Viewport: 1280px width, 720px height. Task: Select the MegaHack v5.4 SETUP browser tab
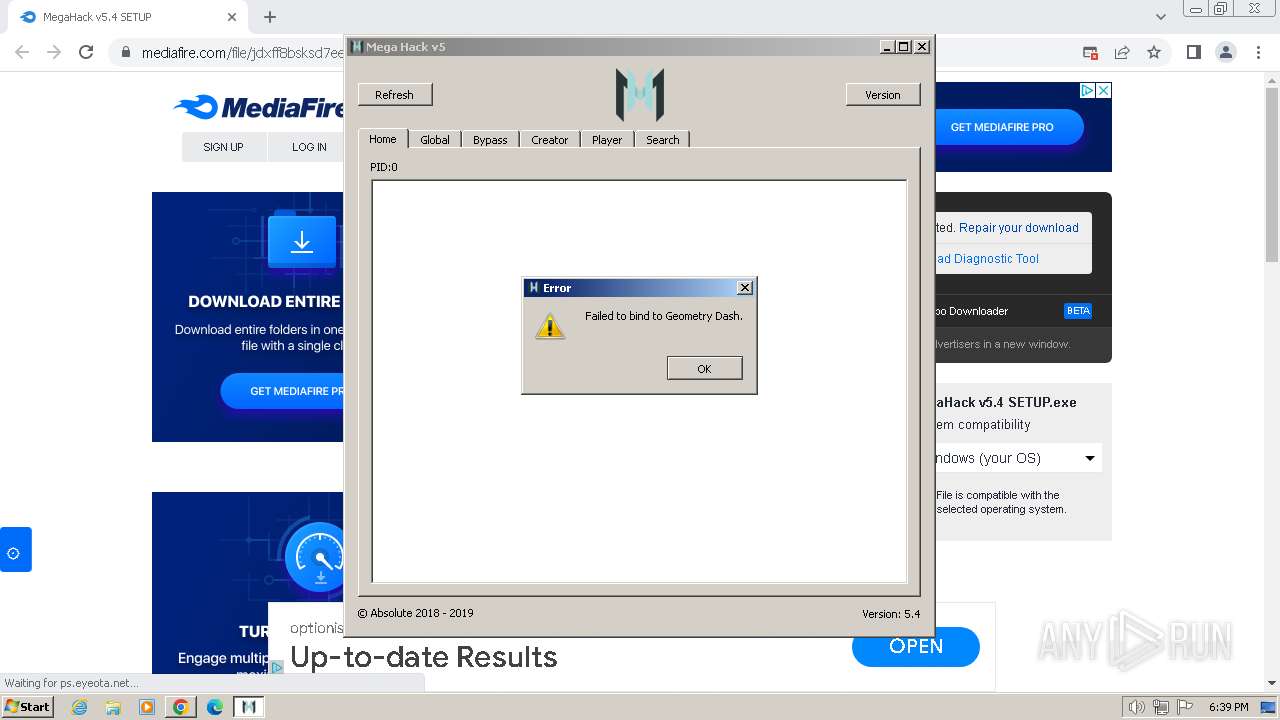(x=125, y=17)
